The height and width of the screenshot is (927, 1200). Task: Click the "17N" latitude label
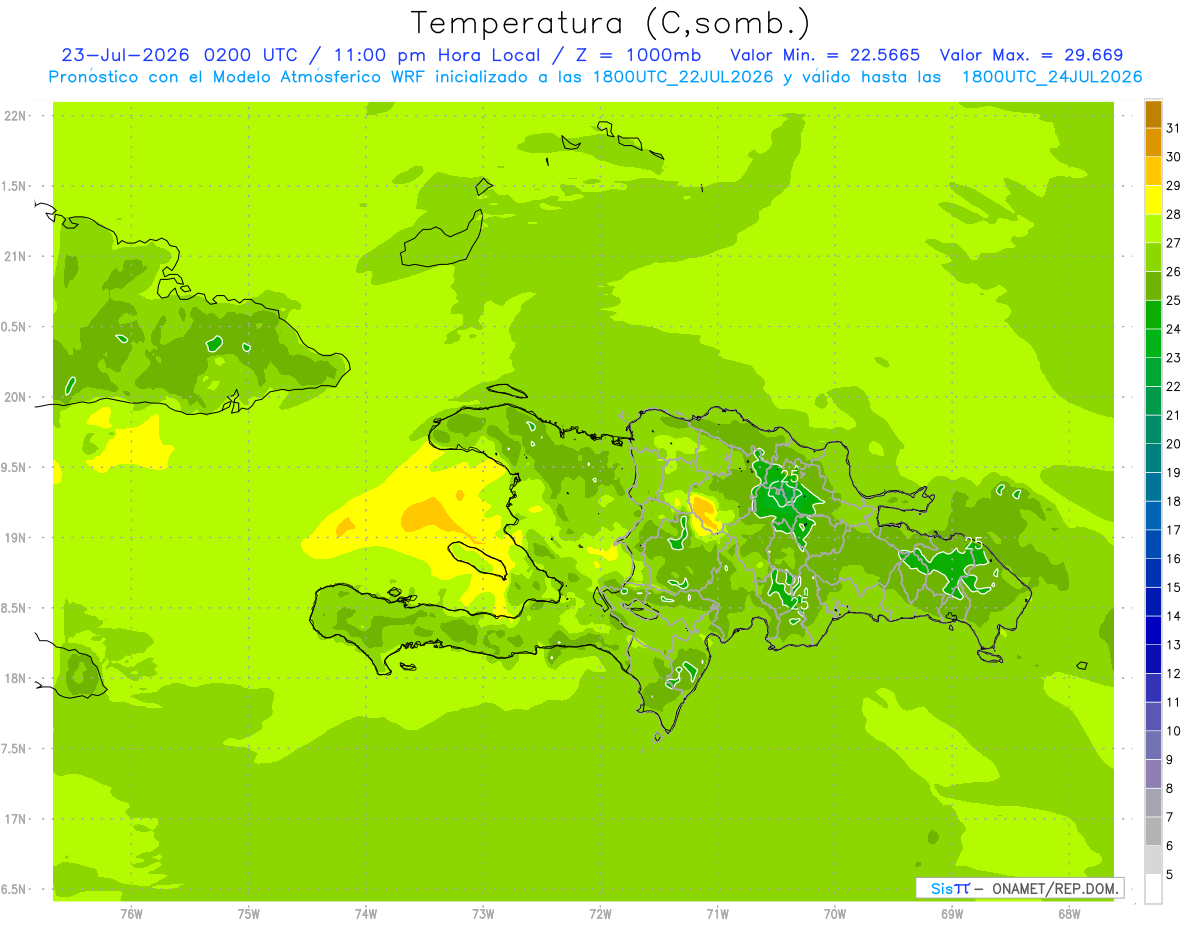[15, 819]
